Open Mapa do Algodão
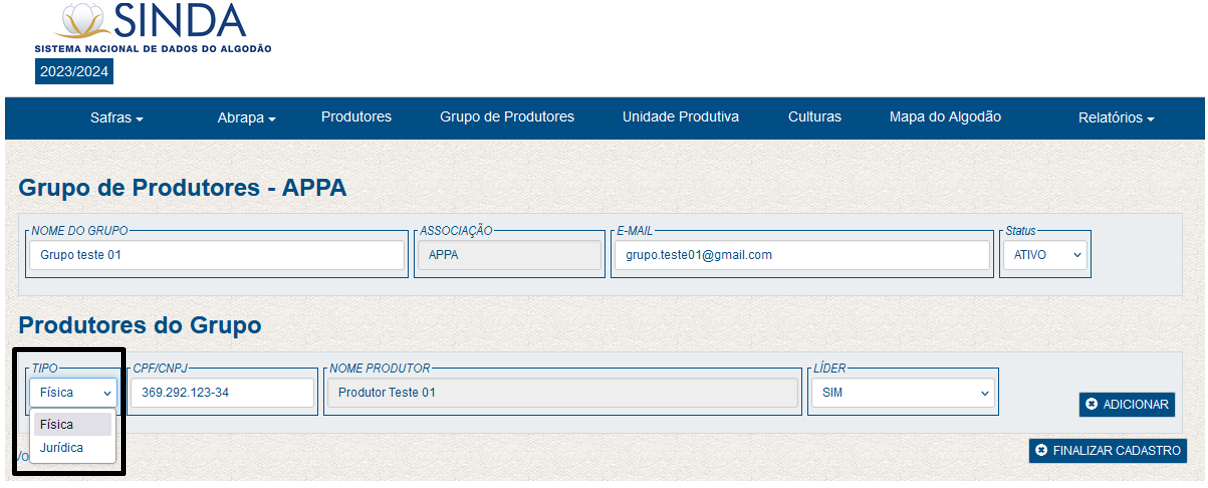Image resolution: width=1208 pixels, height=488 pixels. 945,117
